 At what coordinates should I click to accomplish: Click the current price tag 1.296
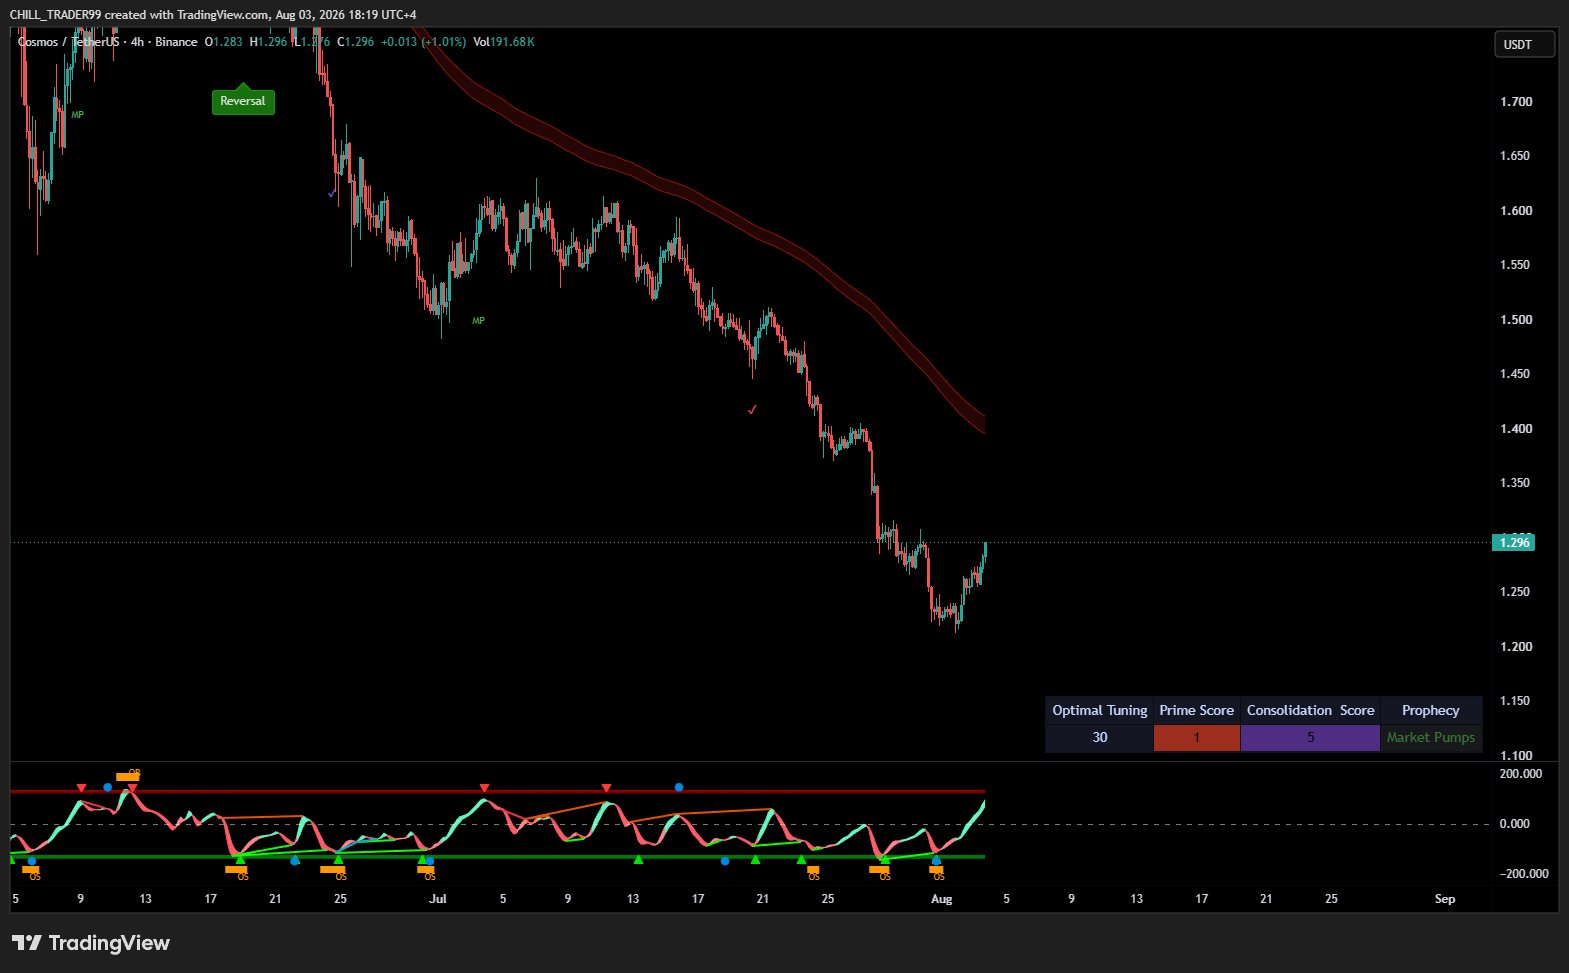(1513, 542)
